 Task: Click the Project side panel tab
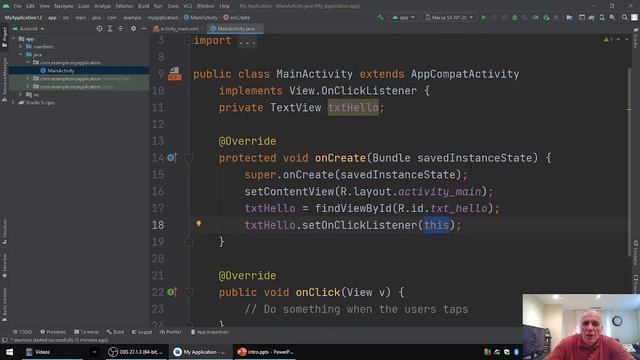point(4,37)
